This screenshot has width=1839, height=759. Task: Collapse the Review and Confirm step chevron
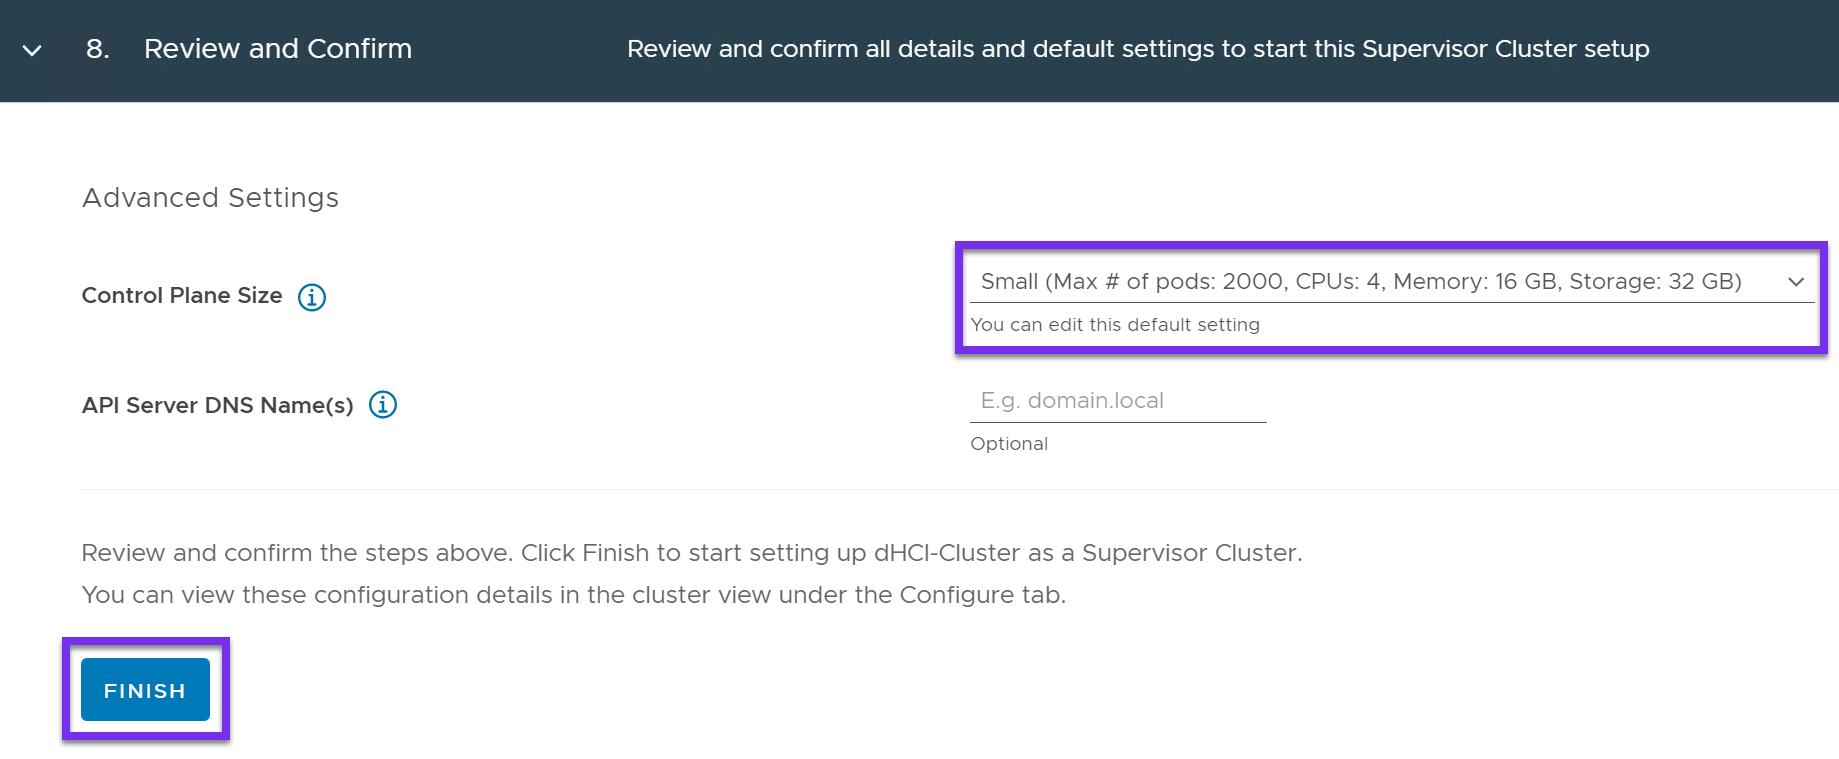point(32,50)
